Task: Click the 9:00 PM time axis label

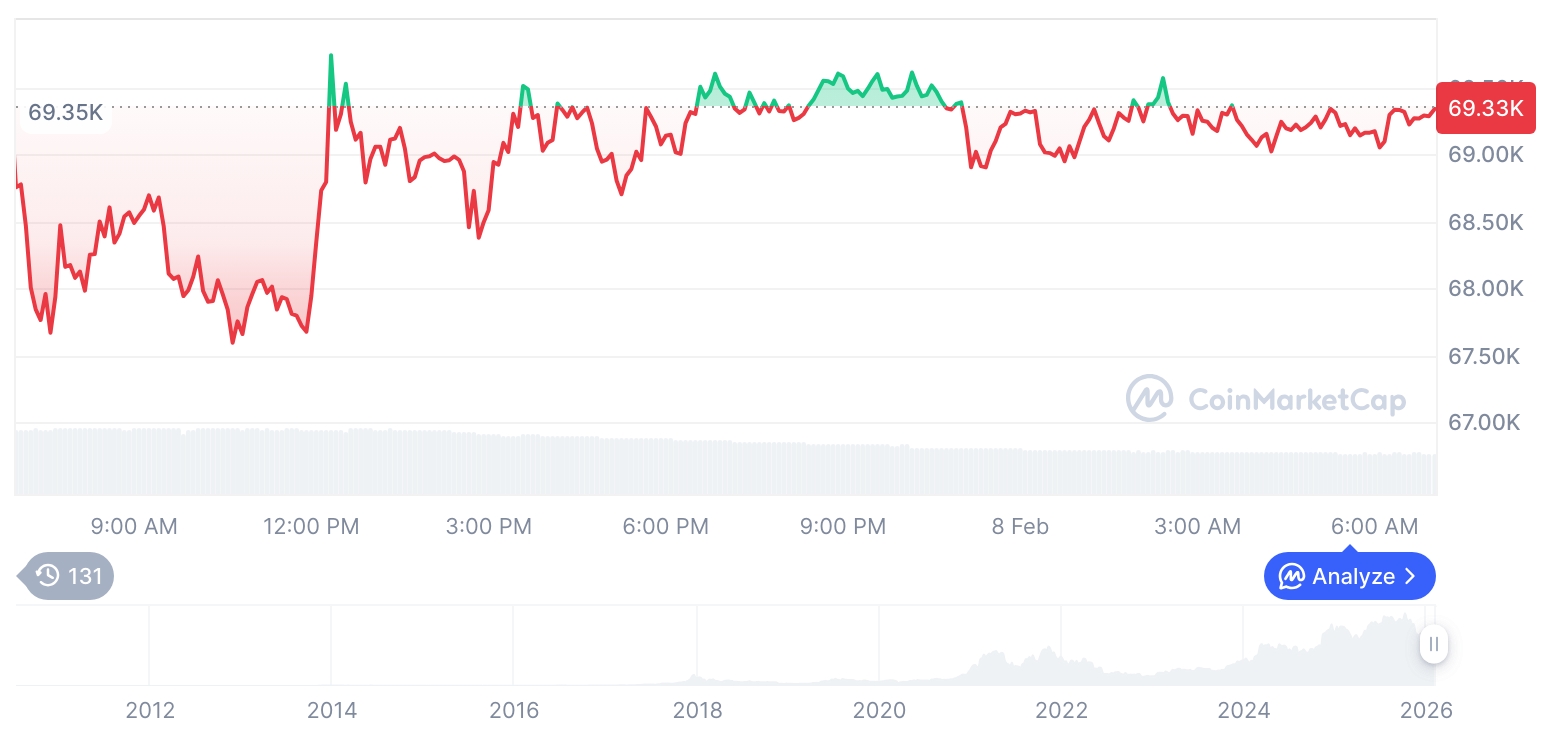Action: (x=843, y=527)
